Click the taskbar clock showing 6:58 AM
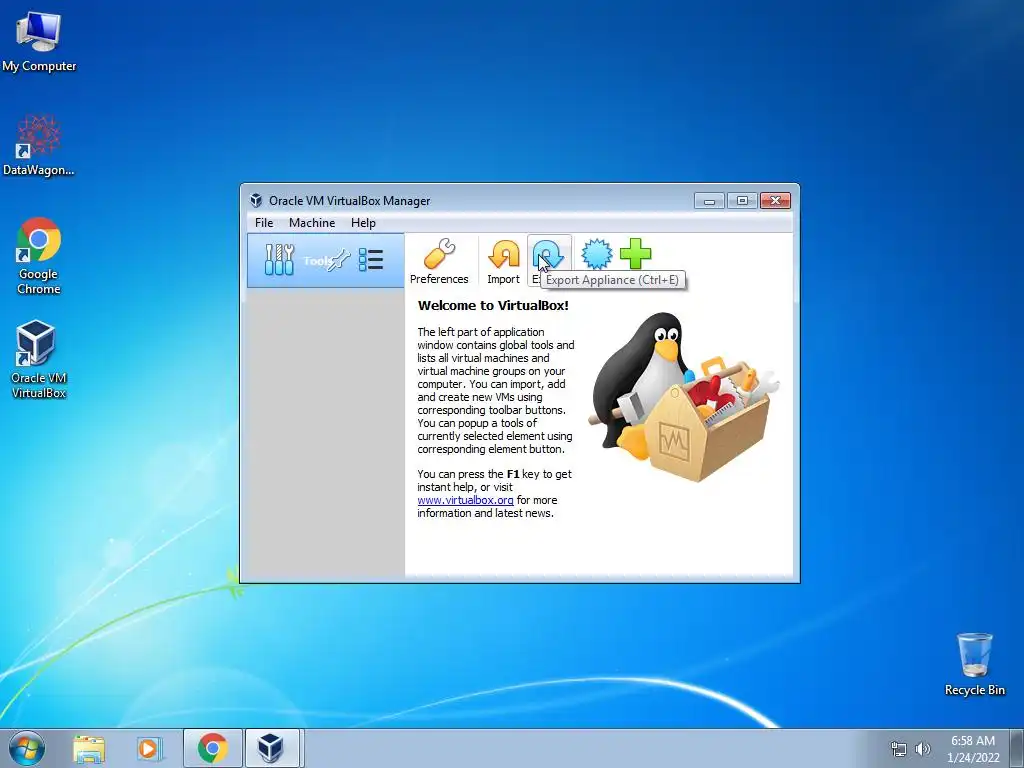This screenshot has height=768, width=1024. (x=973, y=749)
